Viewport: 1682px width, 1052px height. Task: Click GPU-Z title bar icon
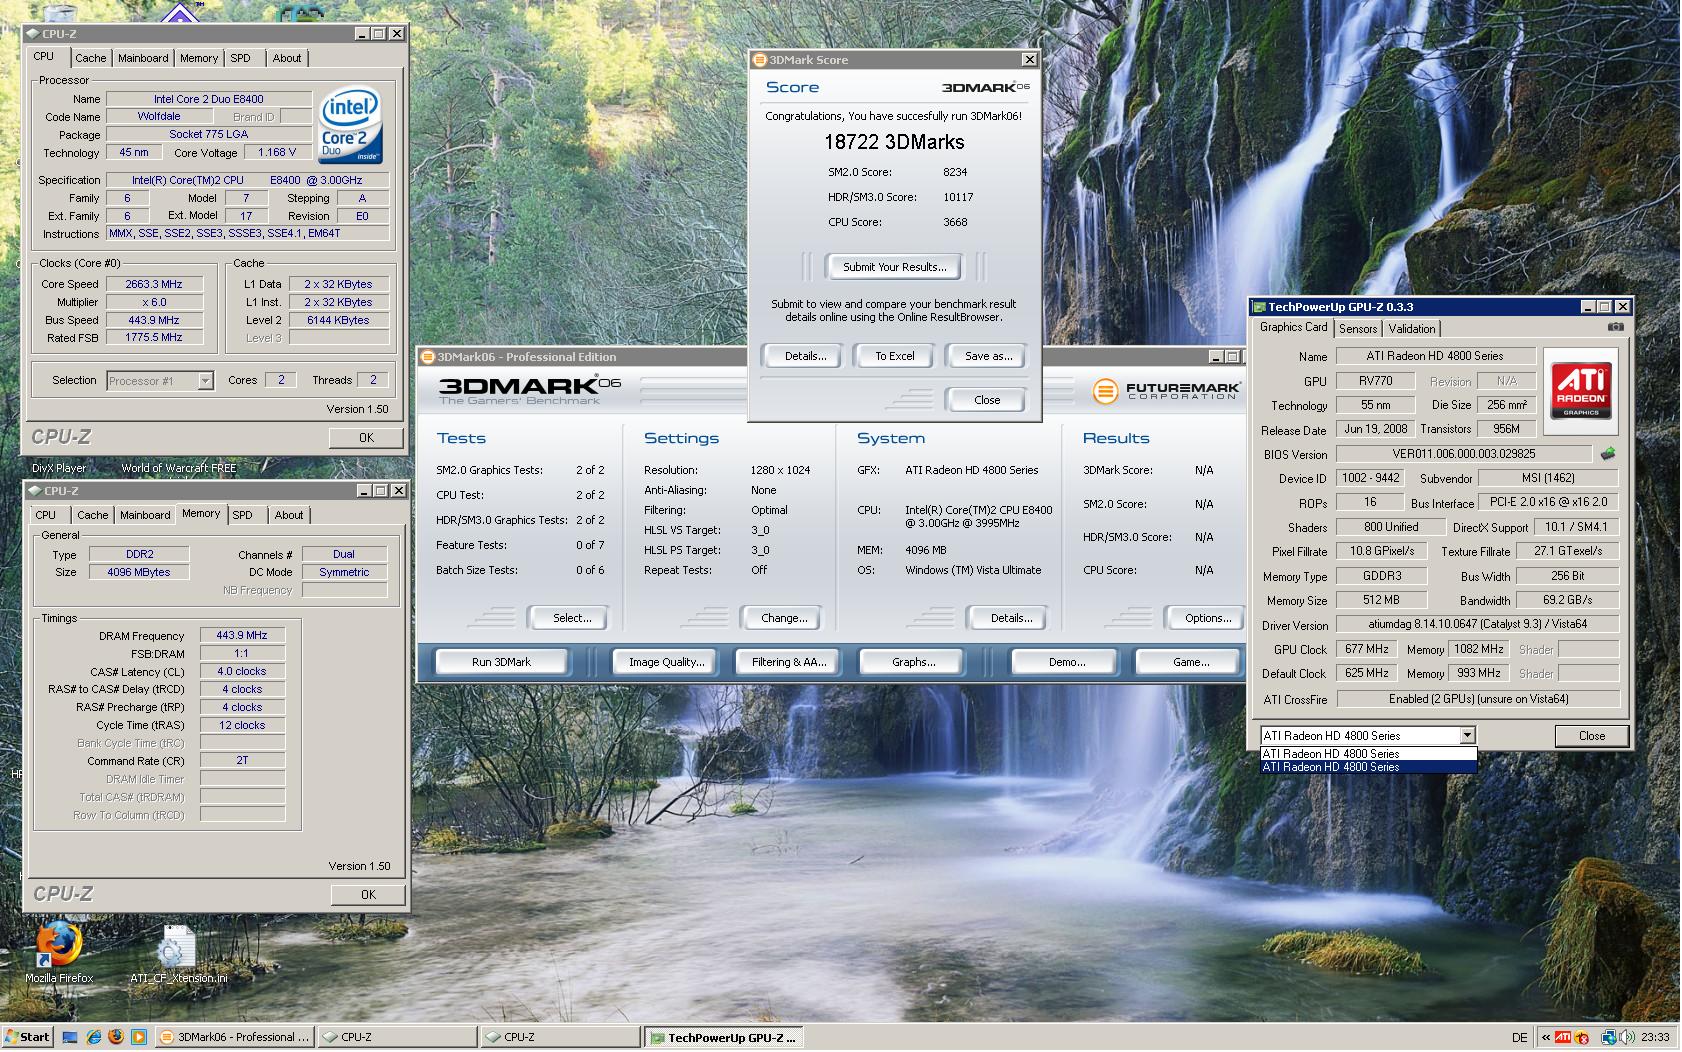tap(1260, 307)
